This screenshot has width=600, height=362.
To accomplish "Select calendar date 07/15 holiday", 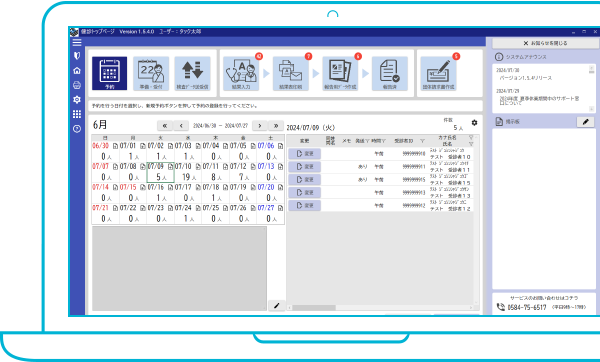I will pyautogui.click(x=133, y=193).
